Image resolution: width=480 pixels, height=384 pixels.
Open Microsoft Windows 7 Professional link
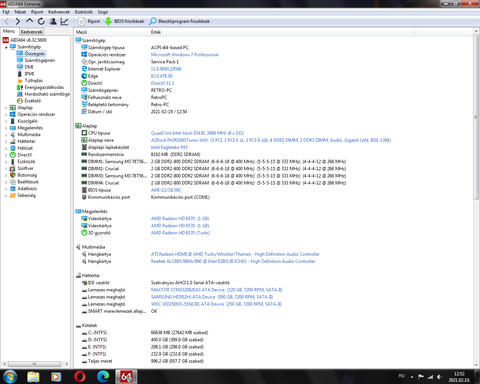pos(184,55)
